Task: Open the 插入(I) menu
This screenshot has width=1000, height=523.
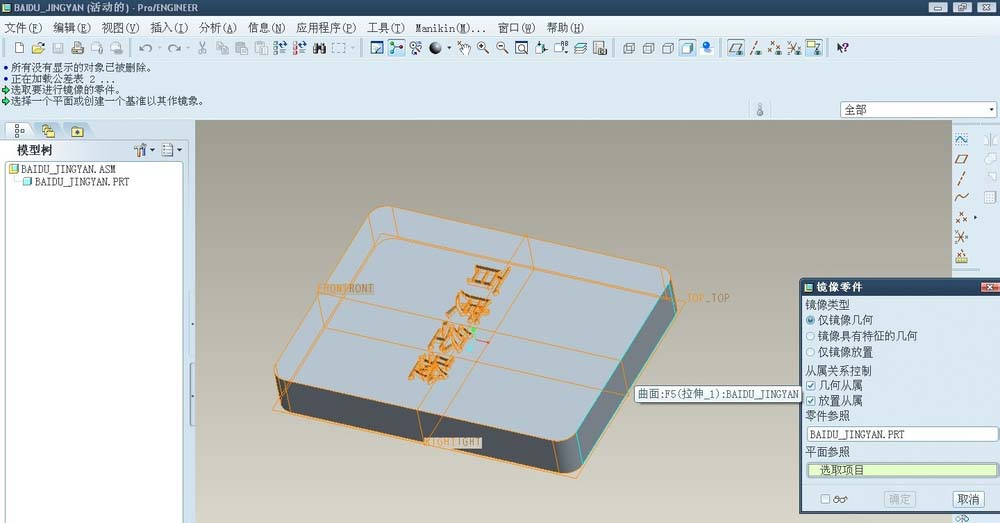Action: pyautogui.click(x=169, y=28)
